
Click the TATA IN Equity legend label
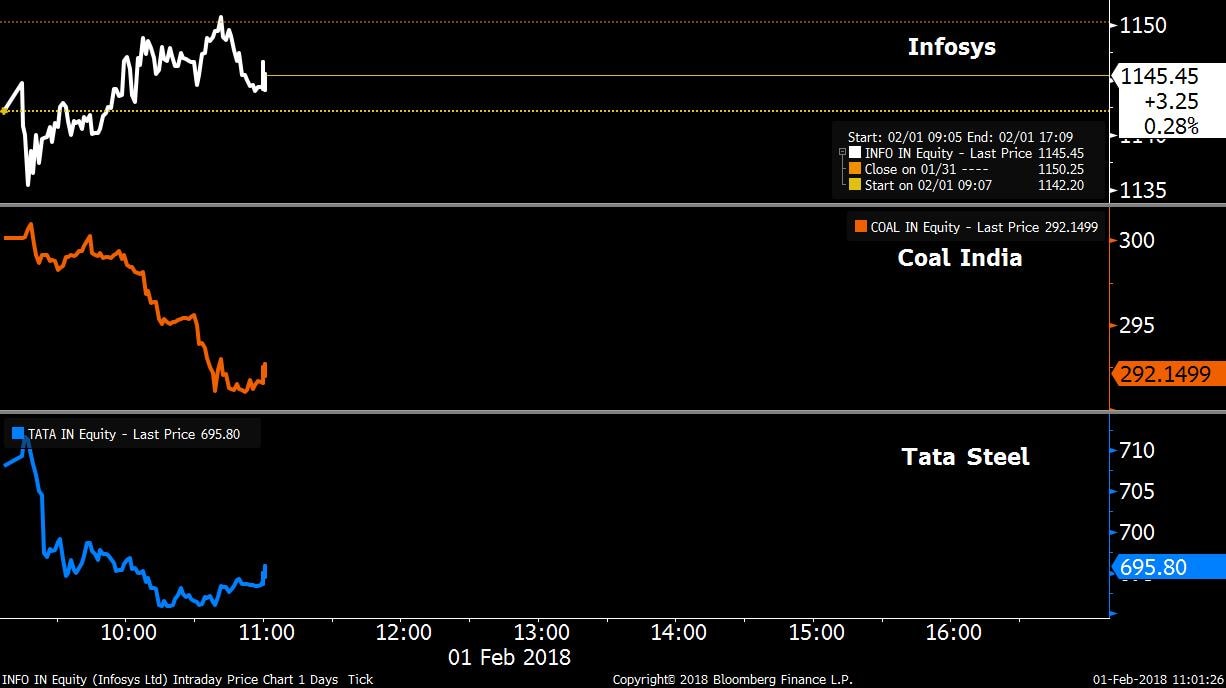(134, 434)
